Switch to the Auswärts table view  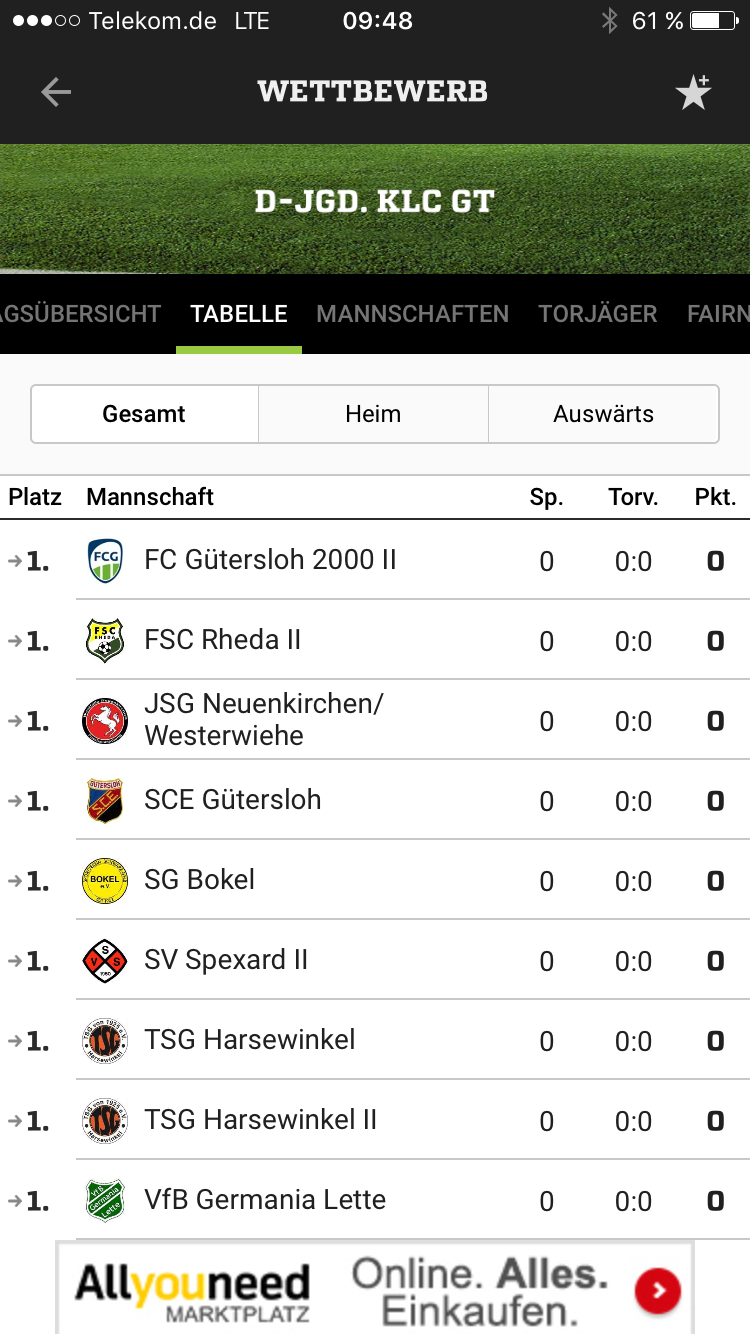tap(603, 414)
